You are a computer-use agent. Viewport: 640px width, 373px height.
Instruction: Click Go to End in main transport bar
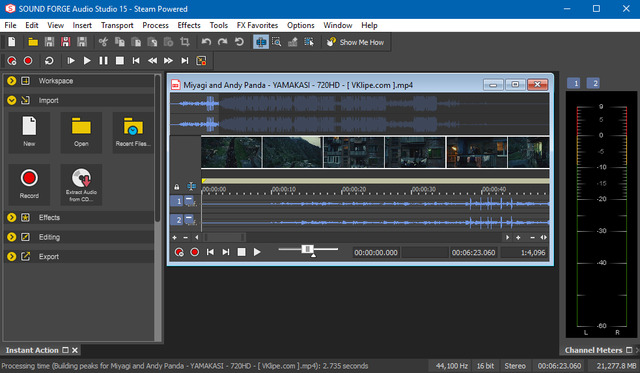(184, 61)
